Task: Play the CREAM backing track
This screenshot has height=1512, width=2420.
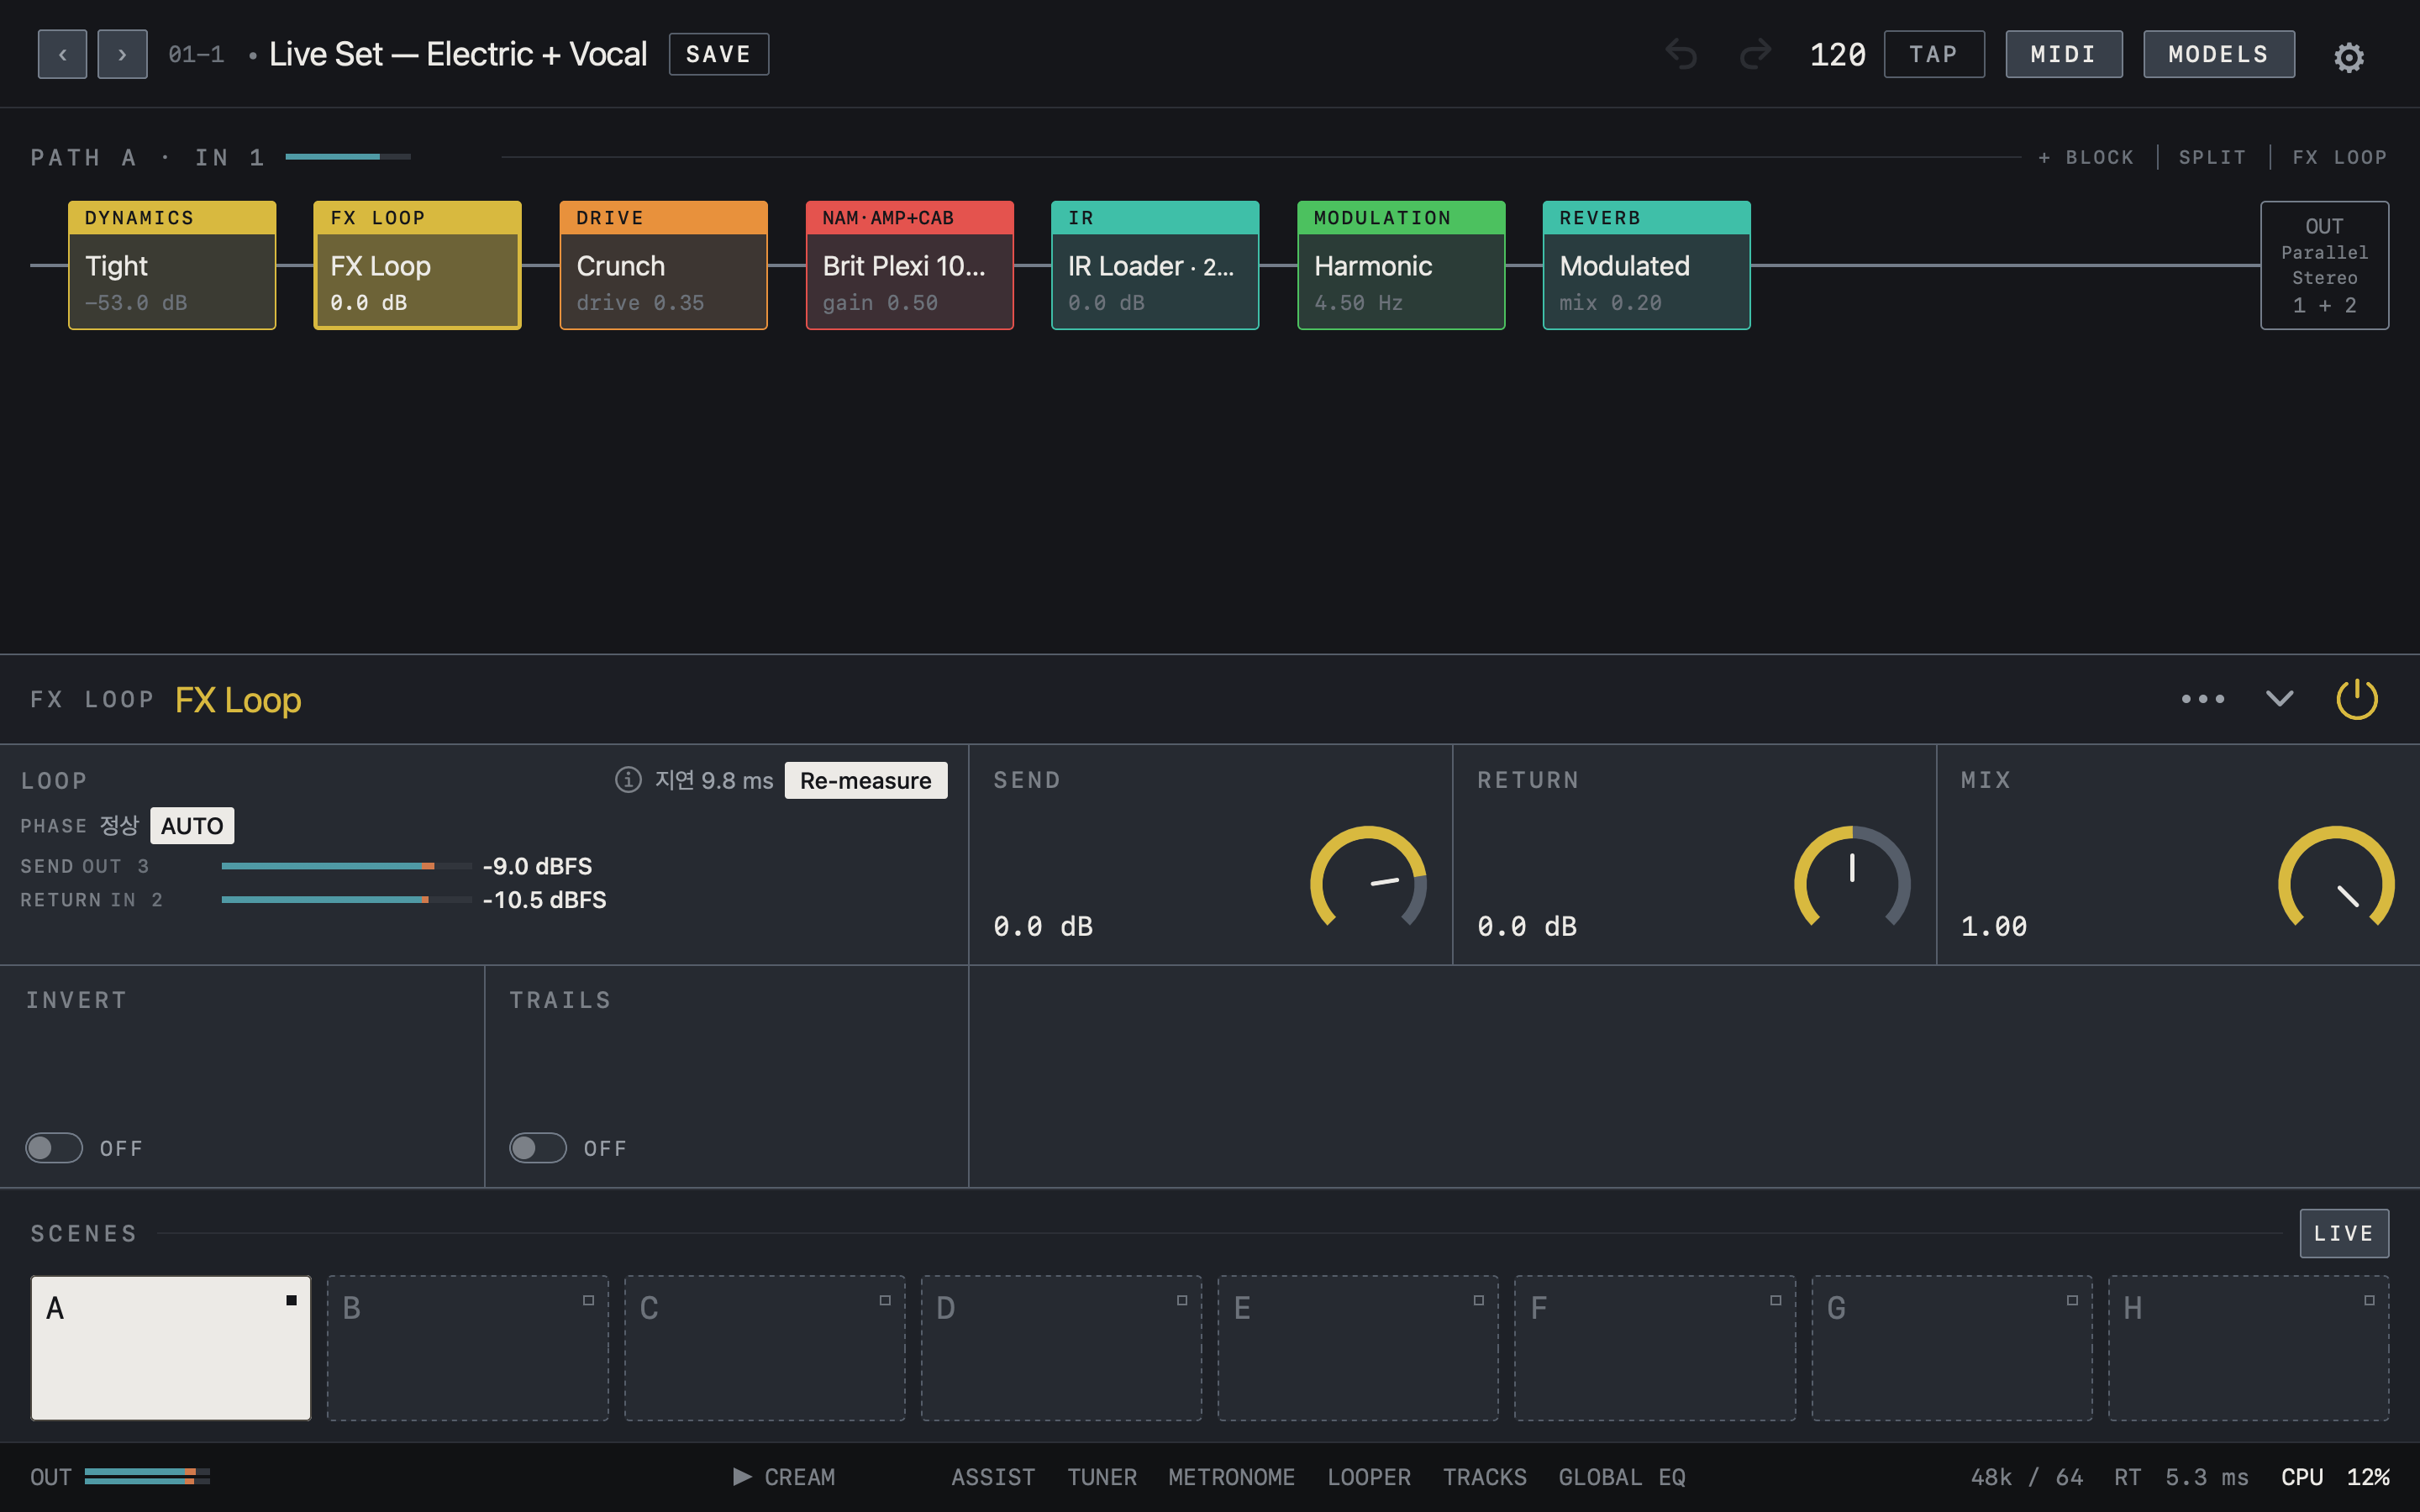Action: coord(784,1477)
